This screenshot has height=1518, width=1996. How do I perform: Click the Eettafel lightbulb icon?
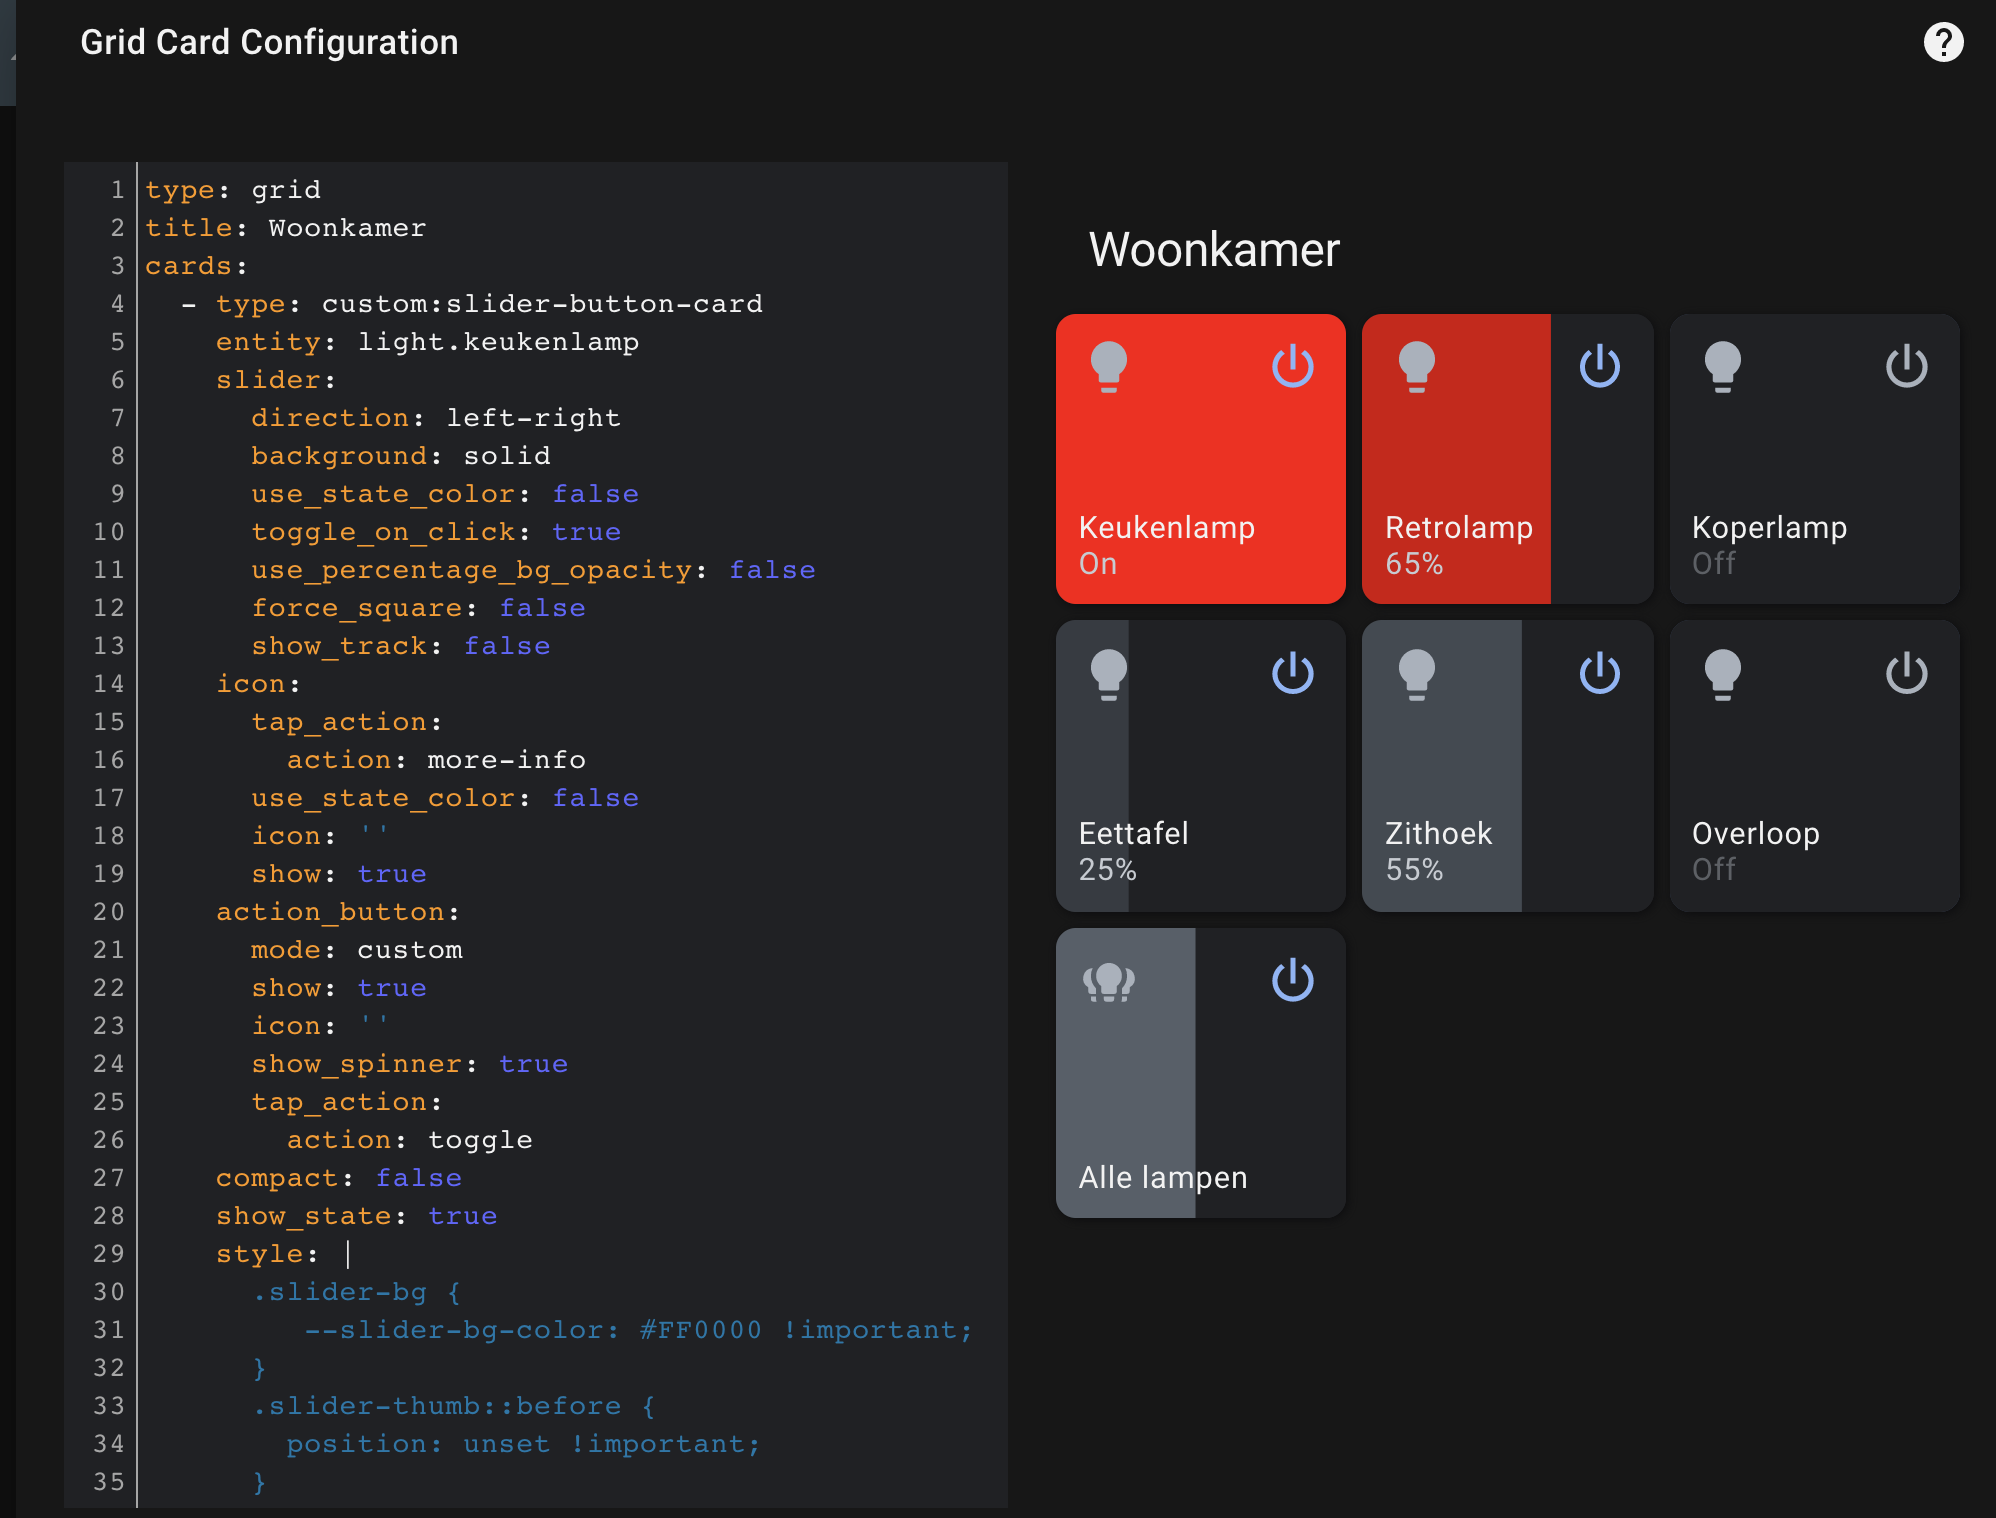click(1110, 673)
